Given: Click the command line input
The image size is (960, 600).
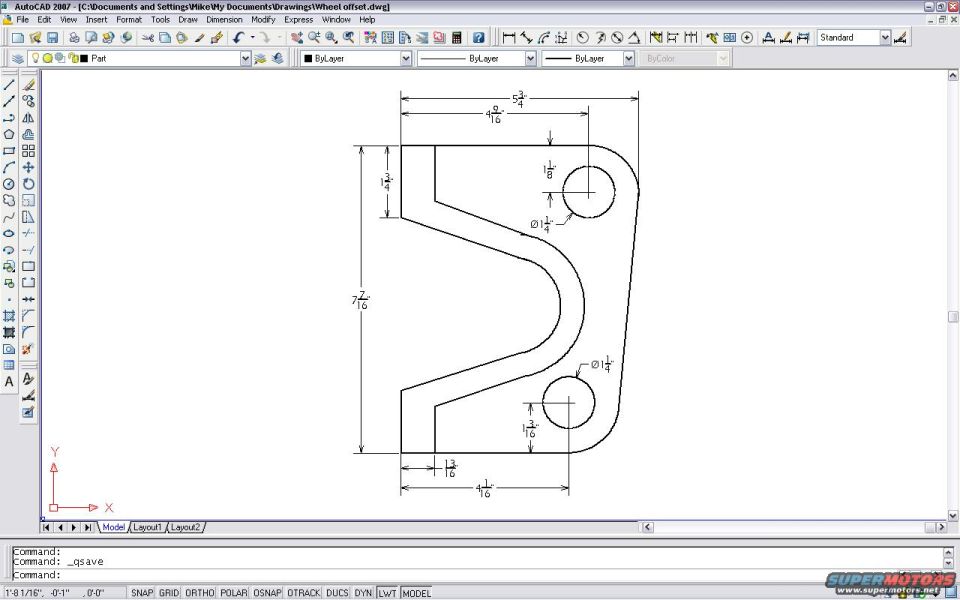Looking at the screenshot, I should 478,575.
